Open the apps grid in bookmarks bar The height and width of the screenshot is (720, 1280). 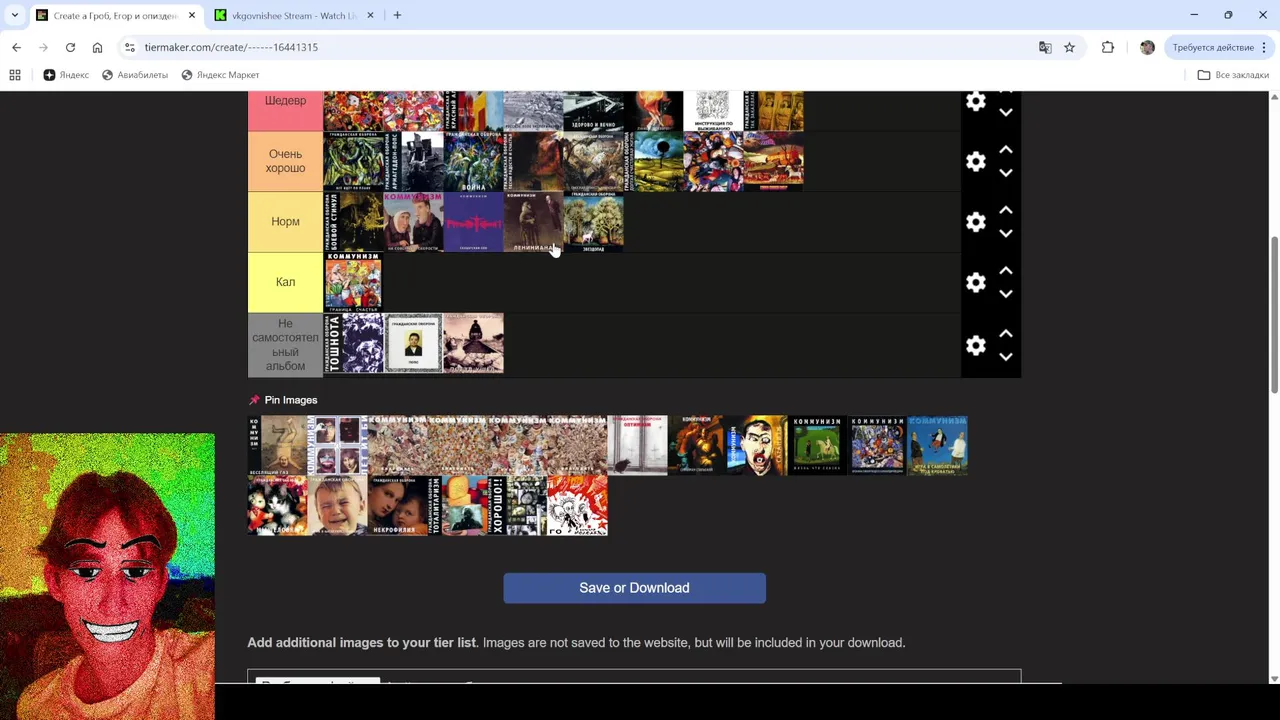pyautogui.click(x=15, y=75)
